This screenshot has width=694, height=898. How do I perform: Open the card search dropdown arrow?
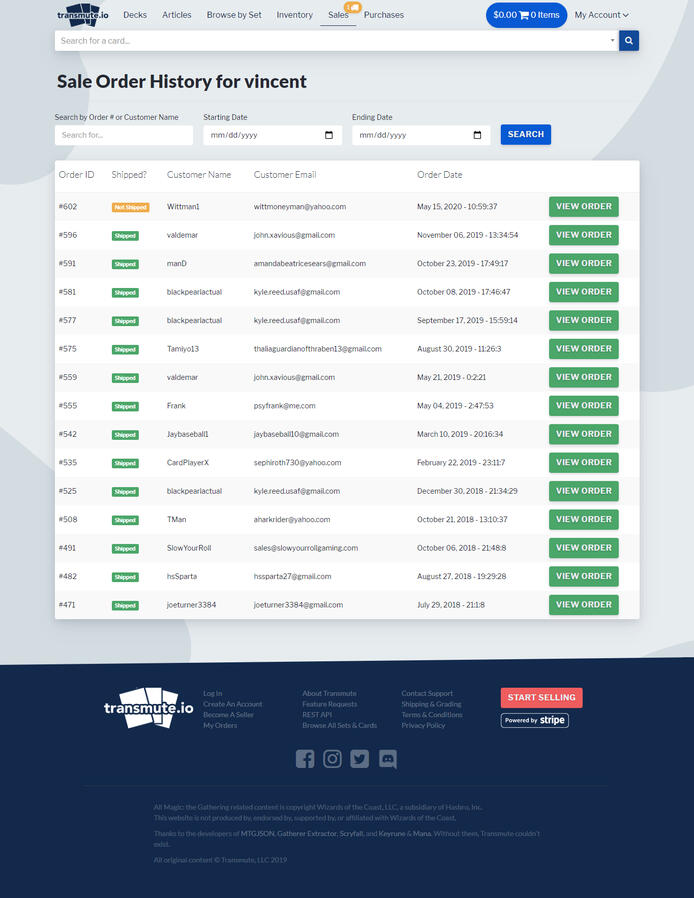[x=612, y=41]
